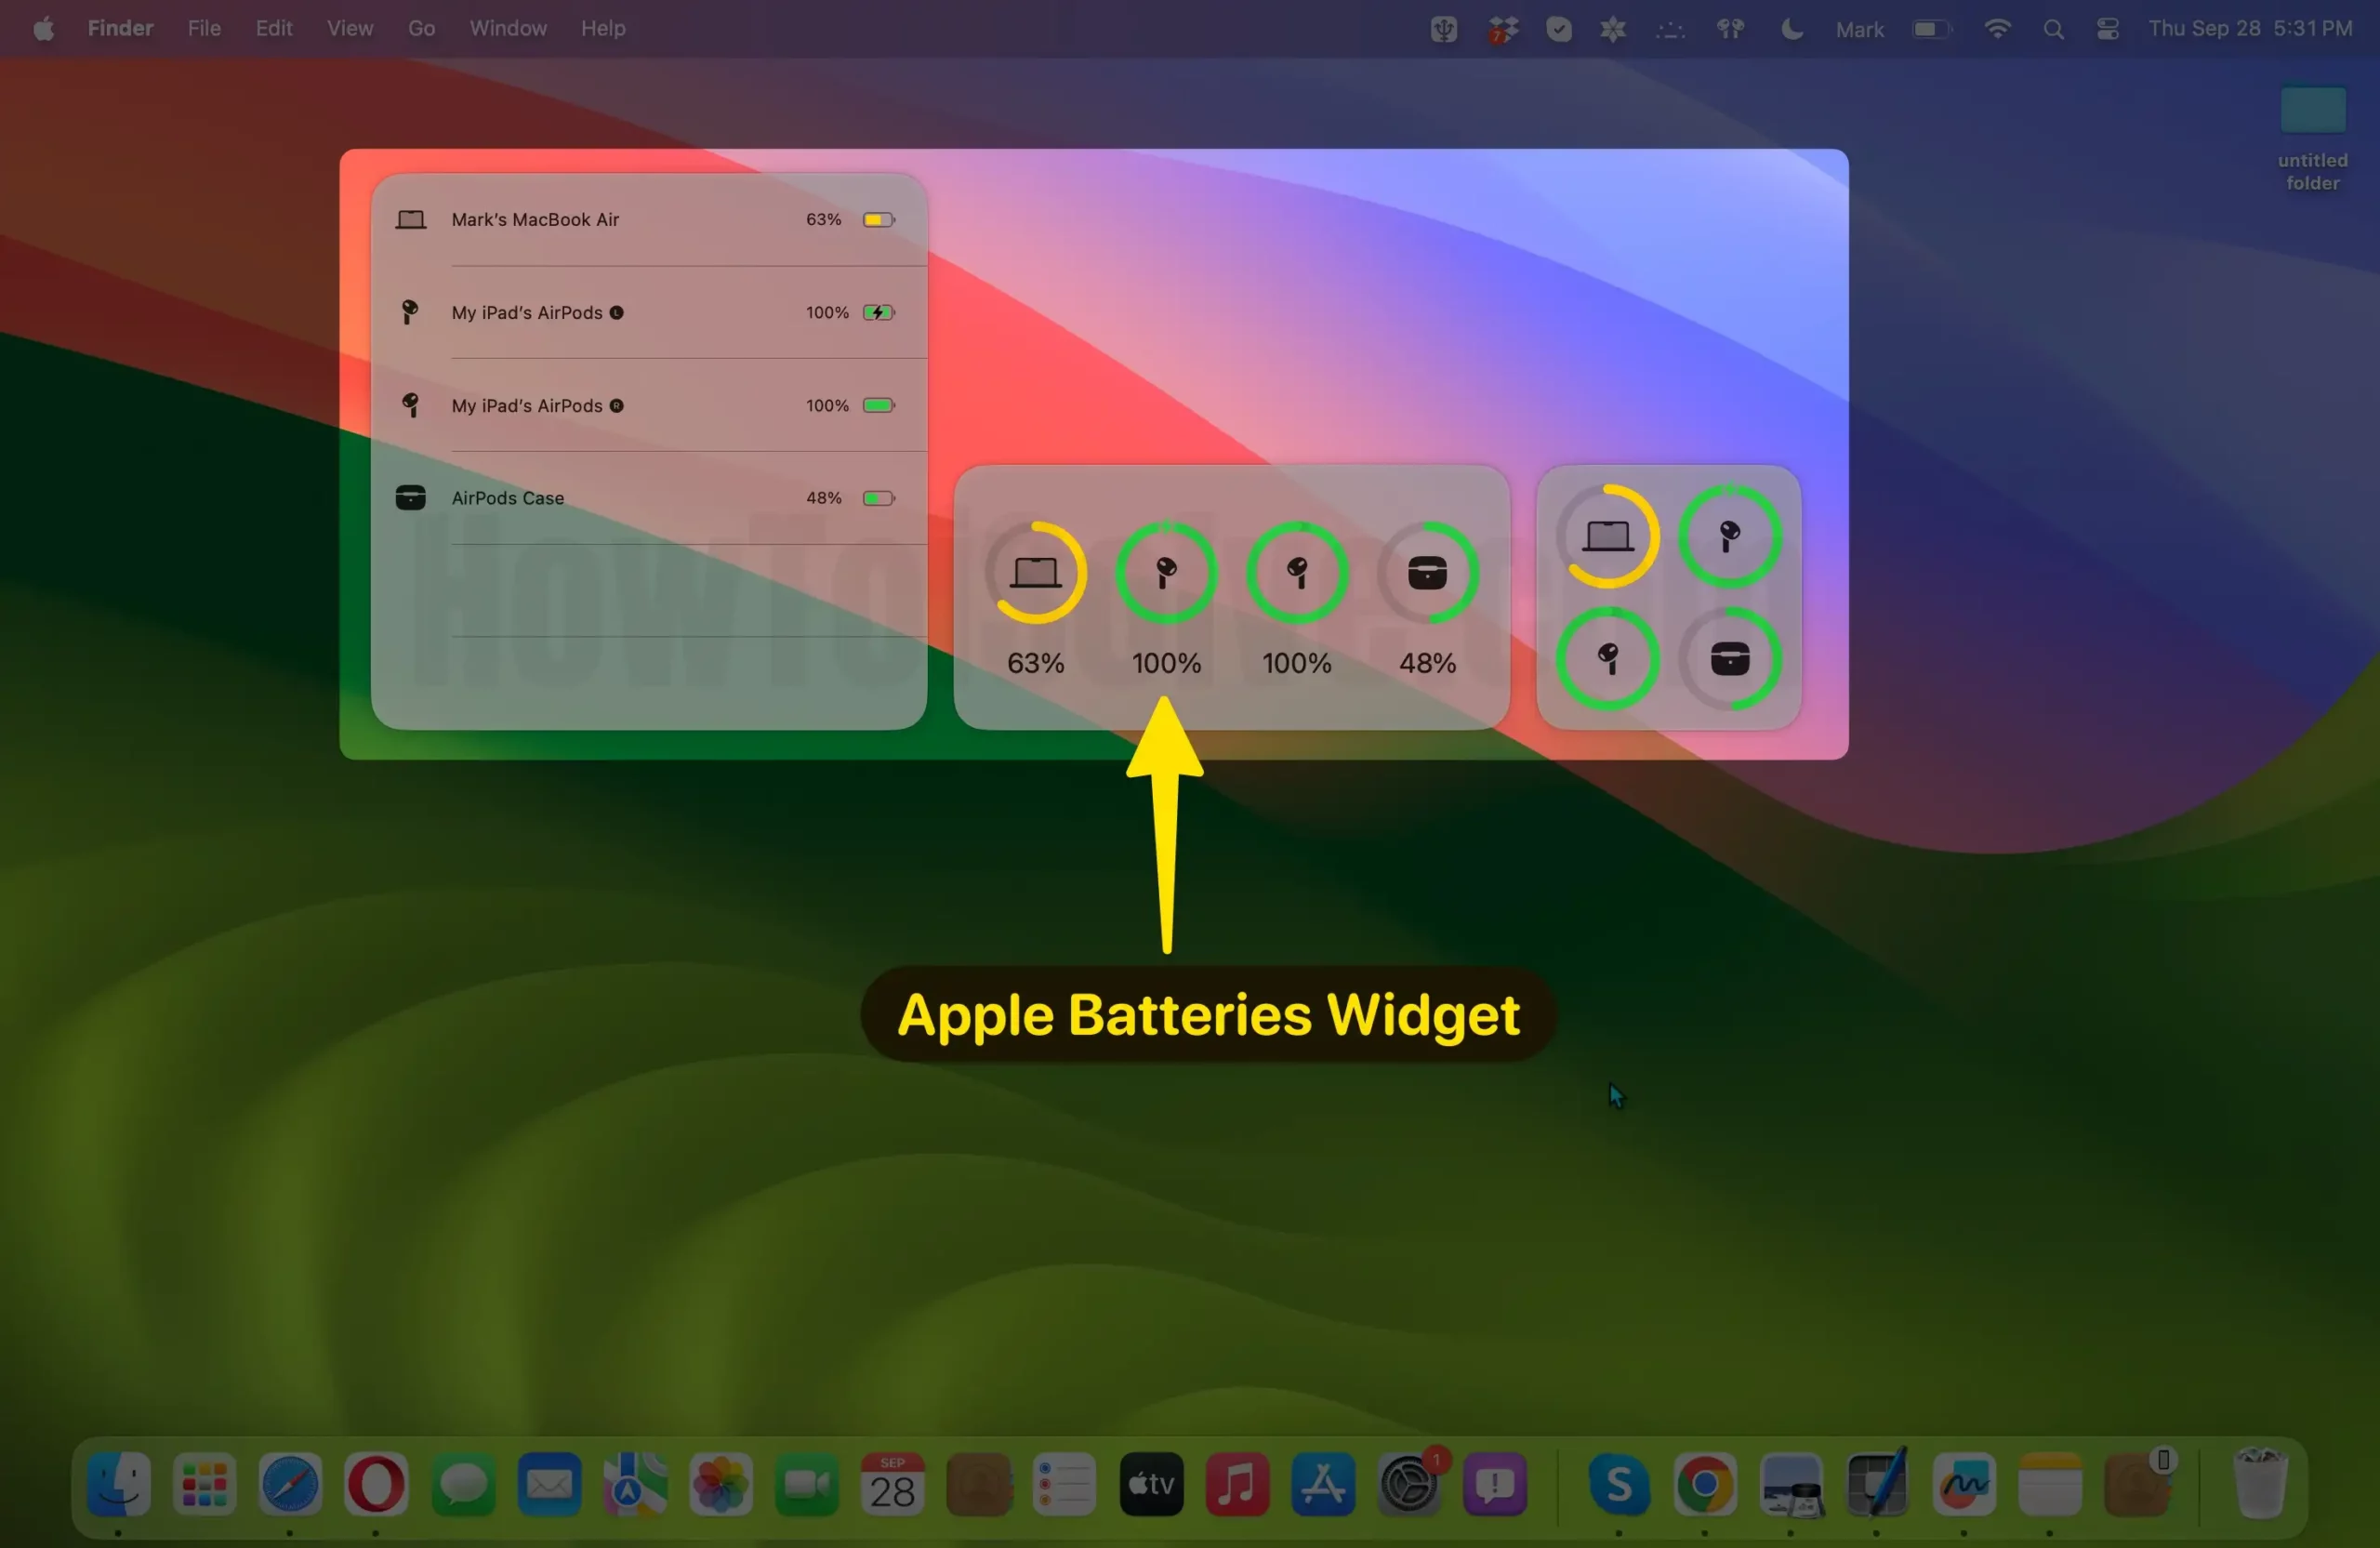Launch FaceTime from the Dock
Screen dimensions: 2380x1548
807,1484
